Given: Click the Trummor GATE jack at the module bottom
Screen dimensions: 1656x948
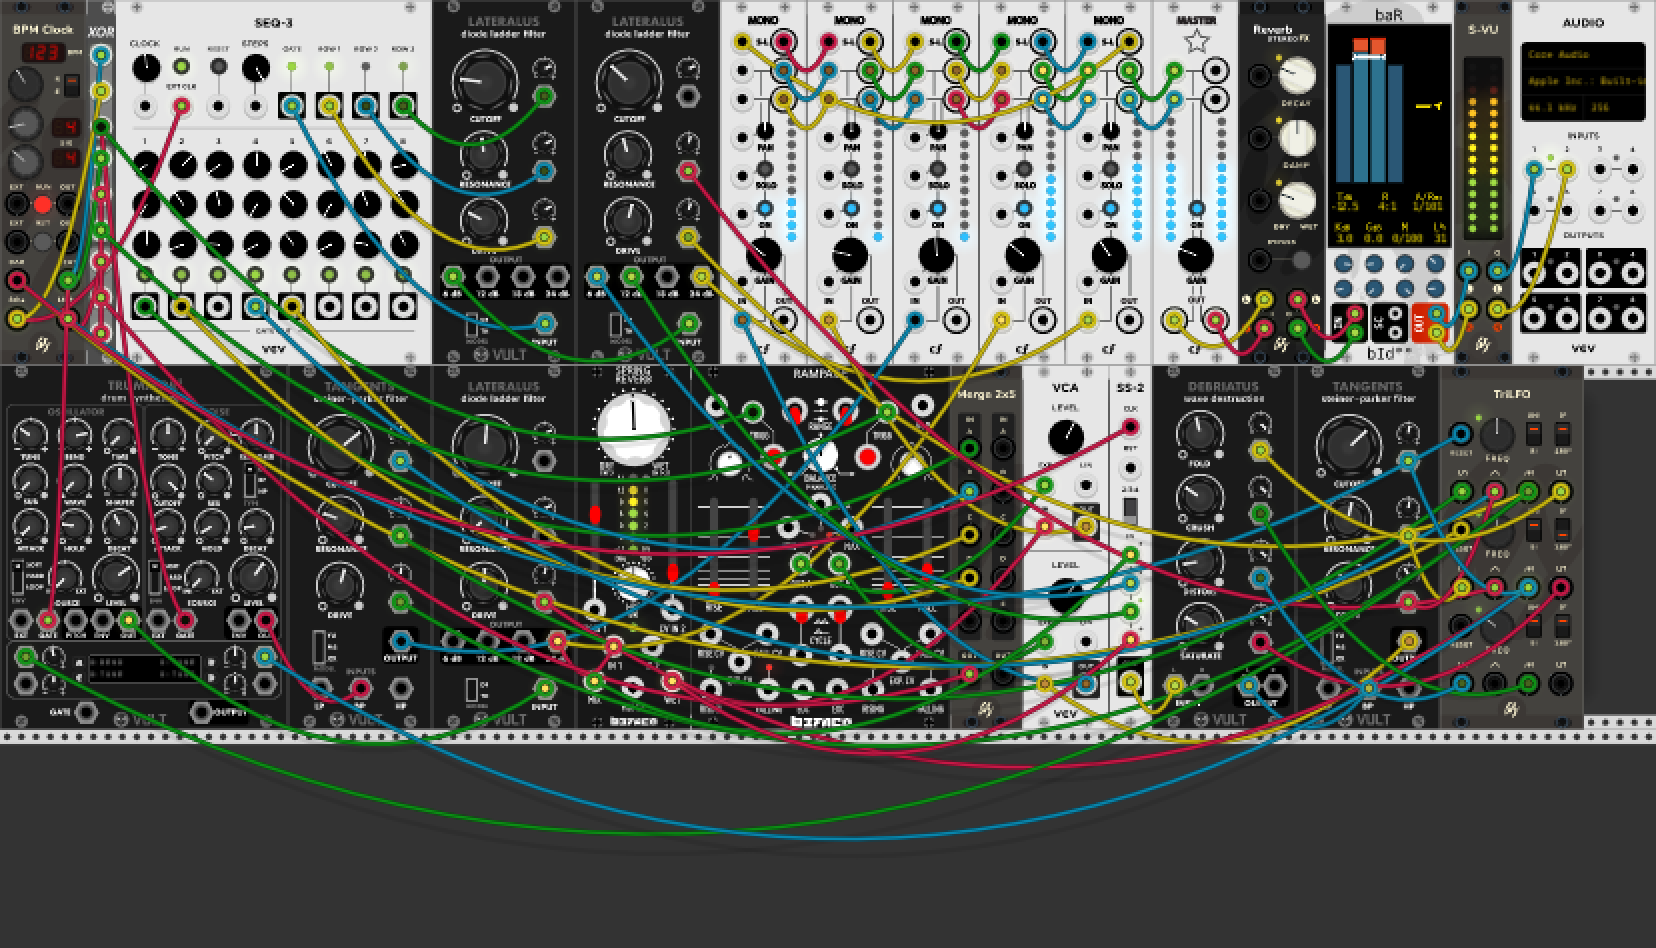Looking at the screenshot, I should point(87,712).
